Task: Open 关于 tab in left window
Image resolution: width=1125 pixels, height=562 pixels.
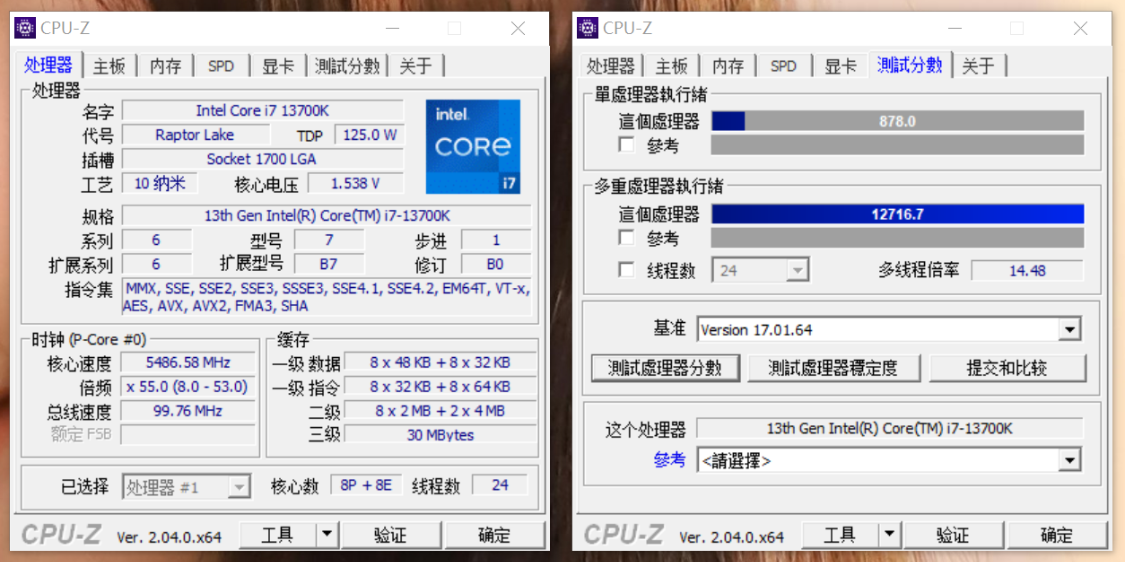Action: click(x=416, y=67)
